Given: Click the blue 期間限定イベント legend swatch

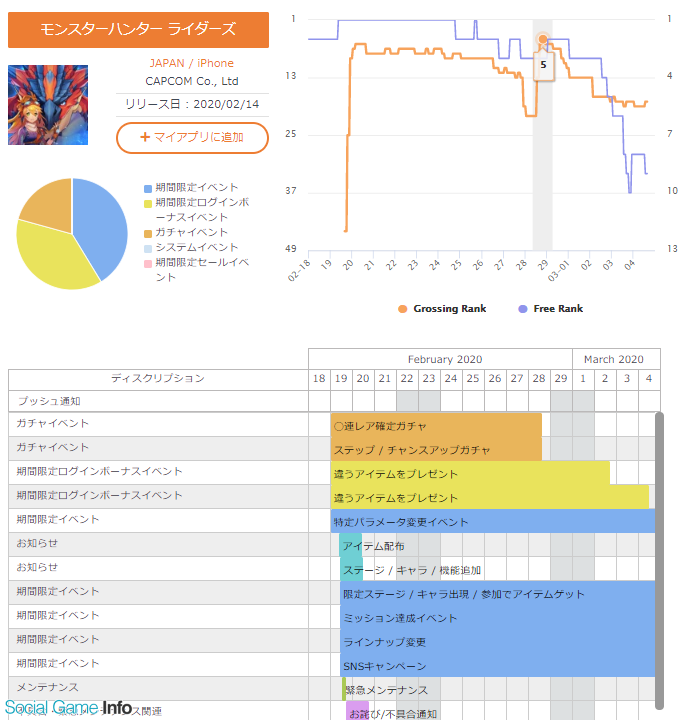Looking at the screenshot, I should click(x=148, y=189).
